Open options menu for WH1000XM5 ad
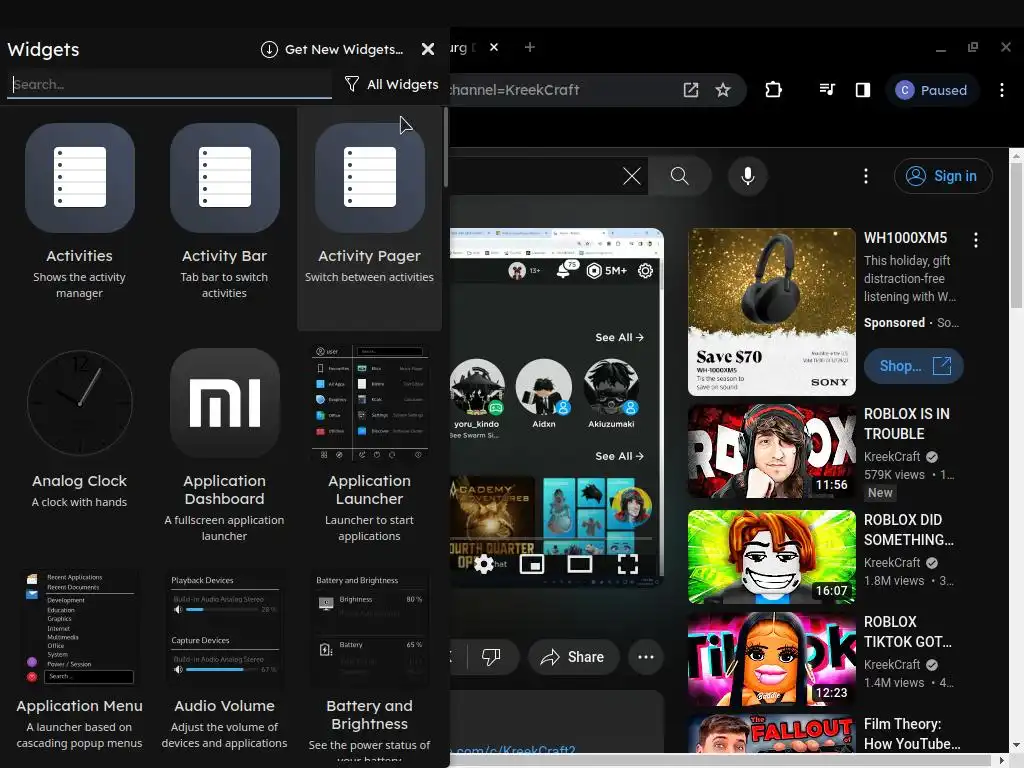The width and height of the screenshot is (1024, 768). (976, 240)
